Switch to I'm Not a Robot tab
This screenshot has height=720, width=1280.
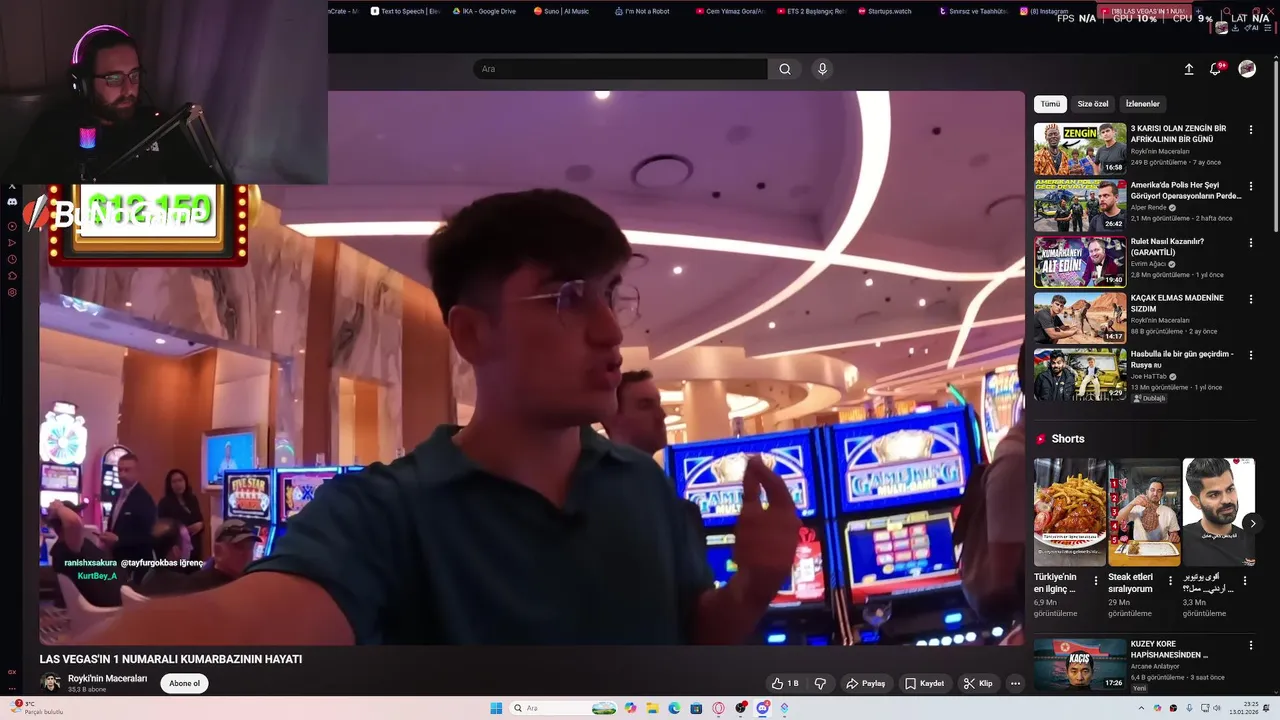[x=642, y=11]
